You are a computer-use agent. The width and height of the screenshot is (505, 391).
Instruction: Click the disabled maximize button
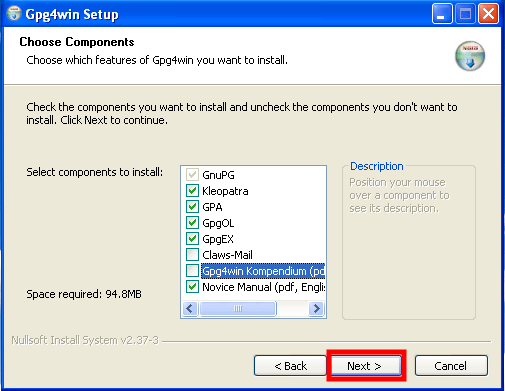465,14
